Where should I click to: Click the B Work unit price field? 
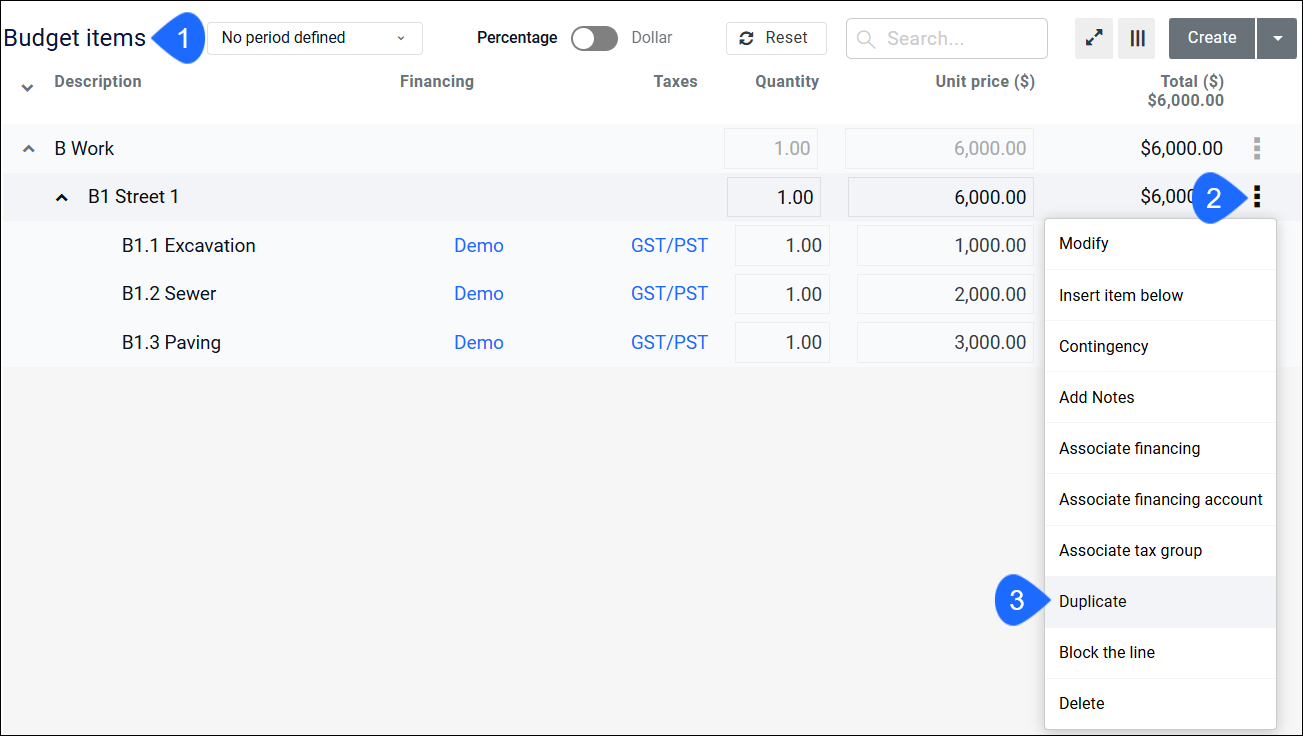pyautogui.click(x=939, y=149)
